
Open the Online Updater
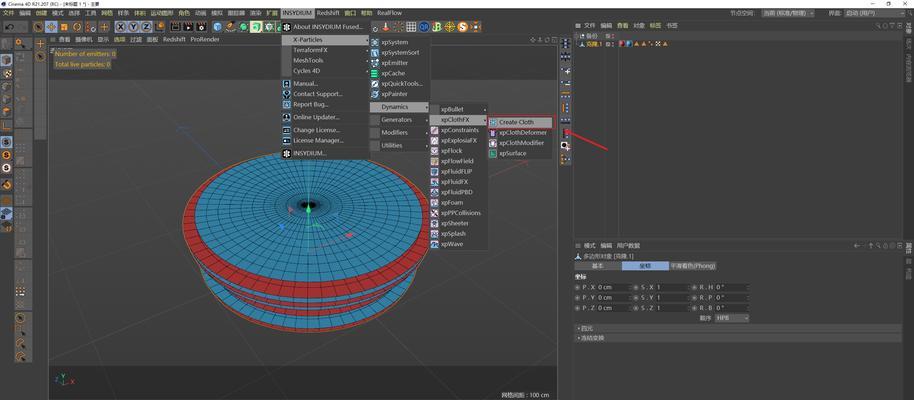325,117
